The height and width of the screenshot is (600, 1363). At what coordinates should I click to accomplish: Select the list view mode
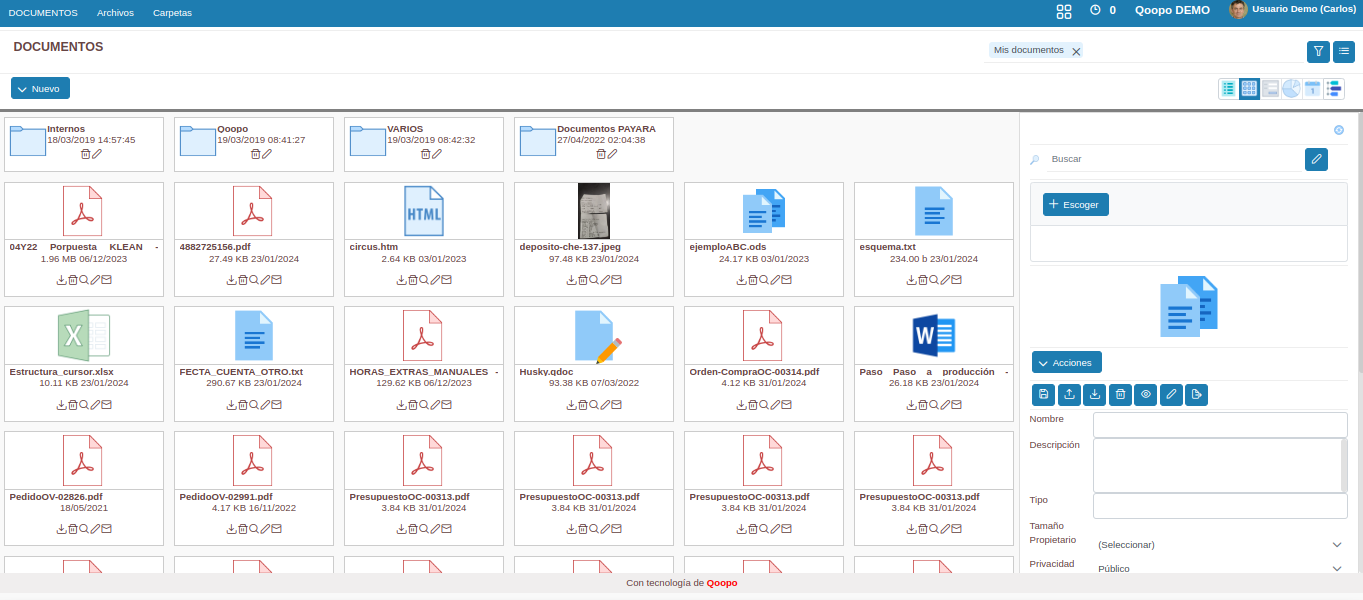[x=1228, y=89]
